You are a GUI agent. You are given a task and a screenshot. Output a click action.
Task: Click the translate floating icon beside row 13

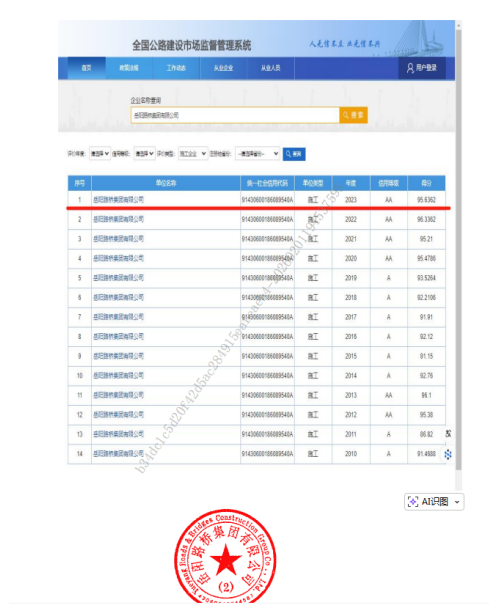click(448, 434)
